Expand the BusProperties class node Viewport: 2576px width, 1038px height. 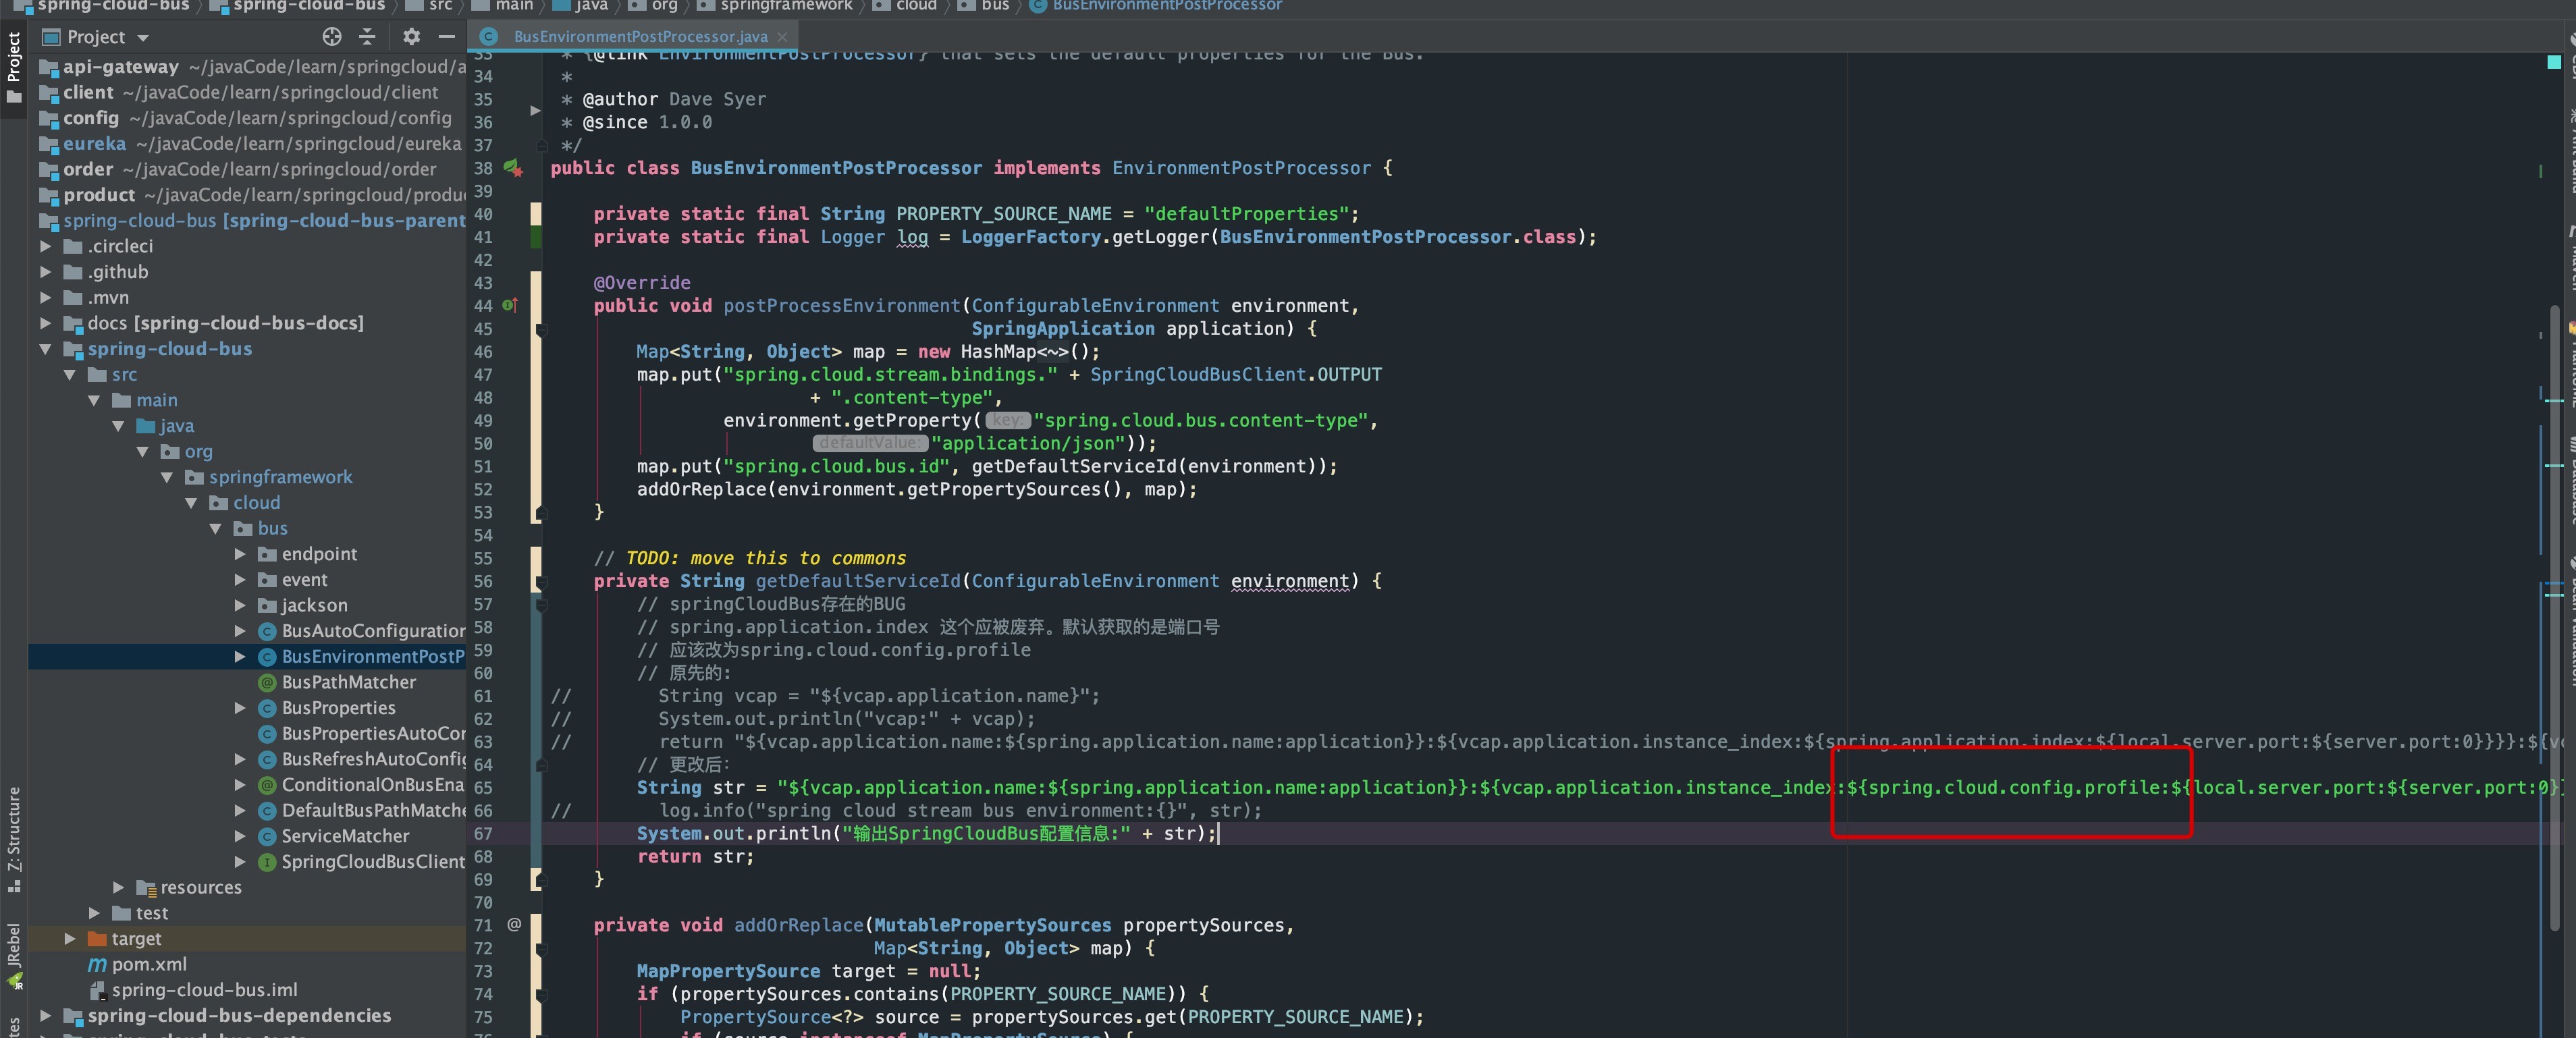[240, 708]
